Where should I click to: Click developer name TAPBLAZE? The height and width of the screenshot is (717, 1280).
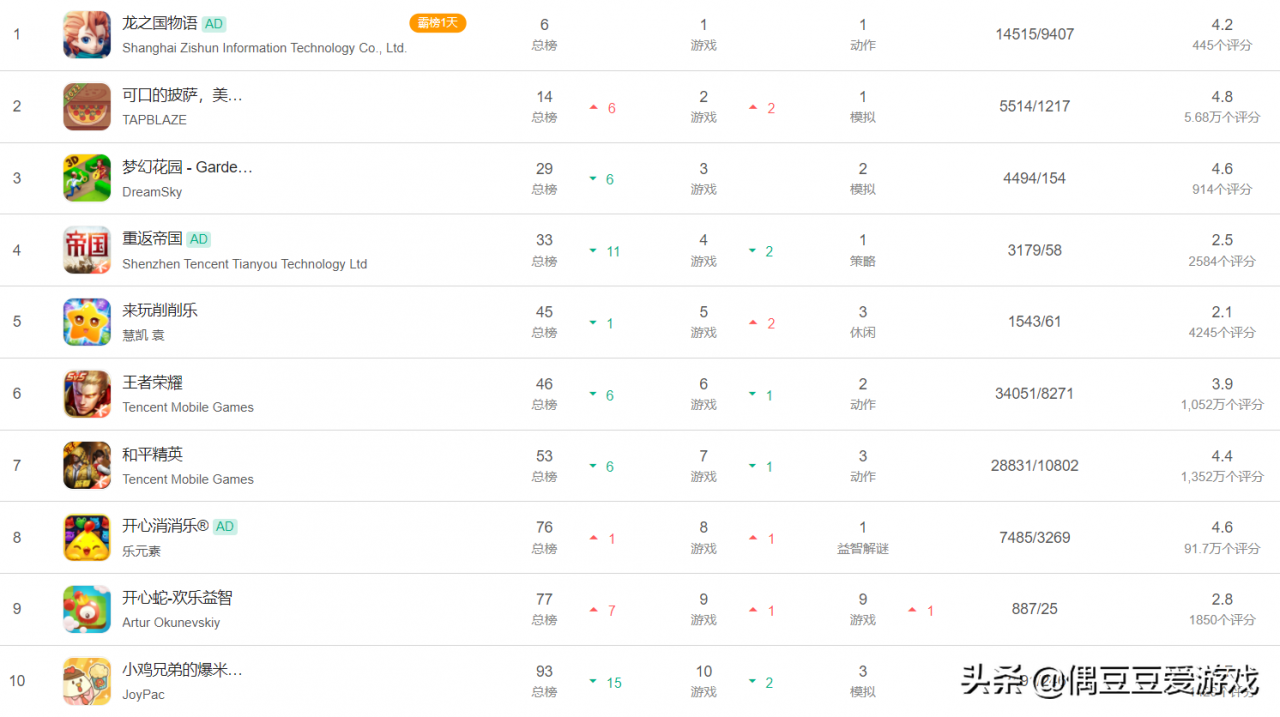(x=154, y=120)
